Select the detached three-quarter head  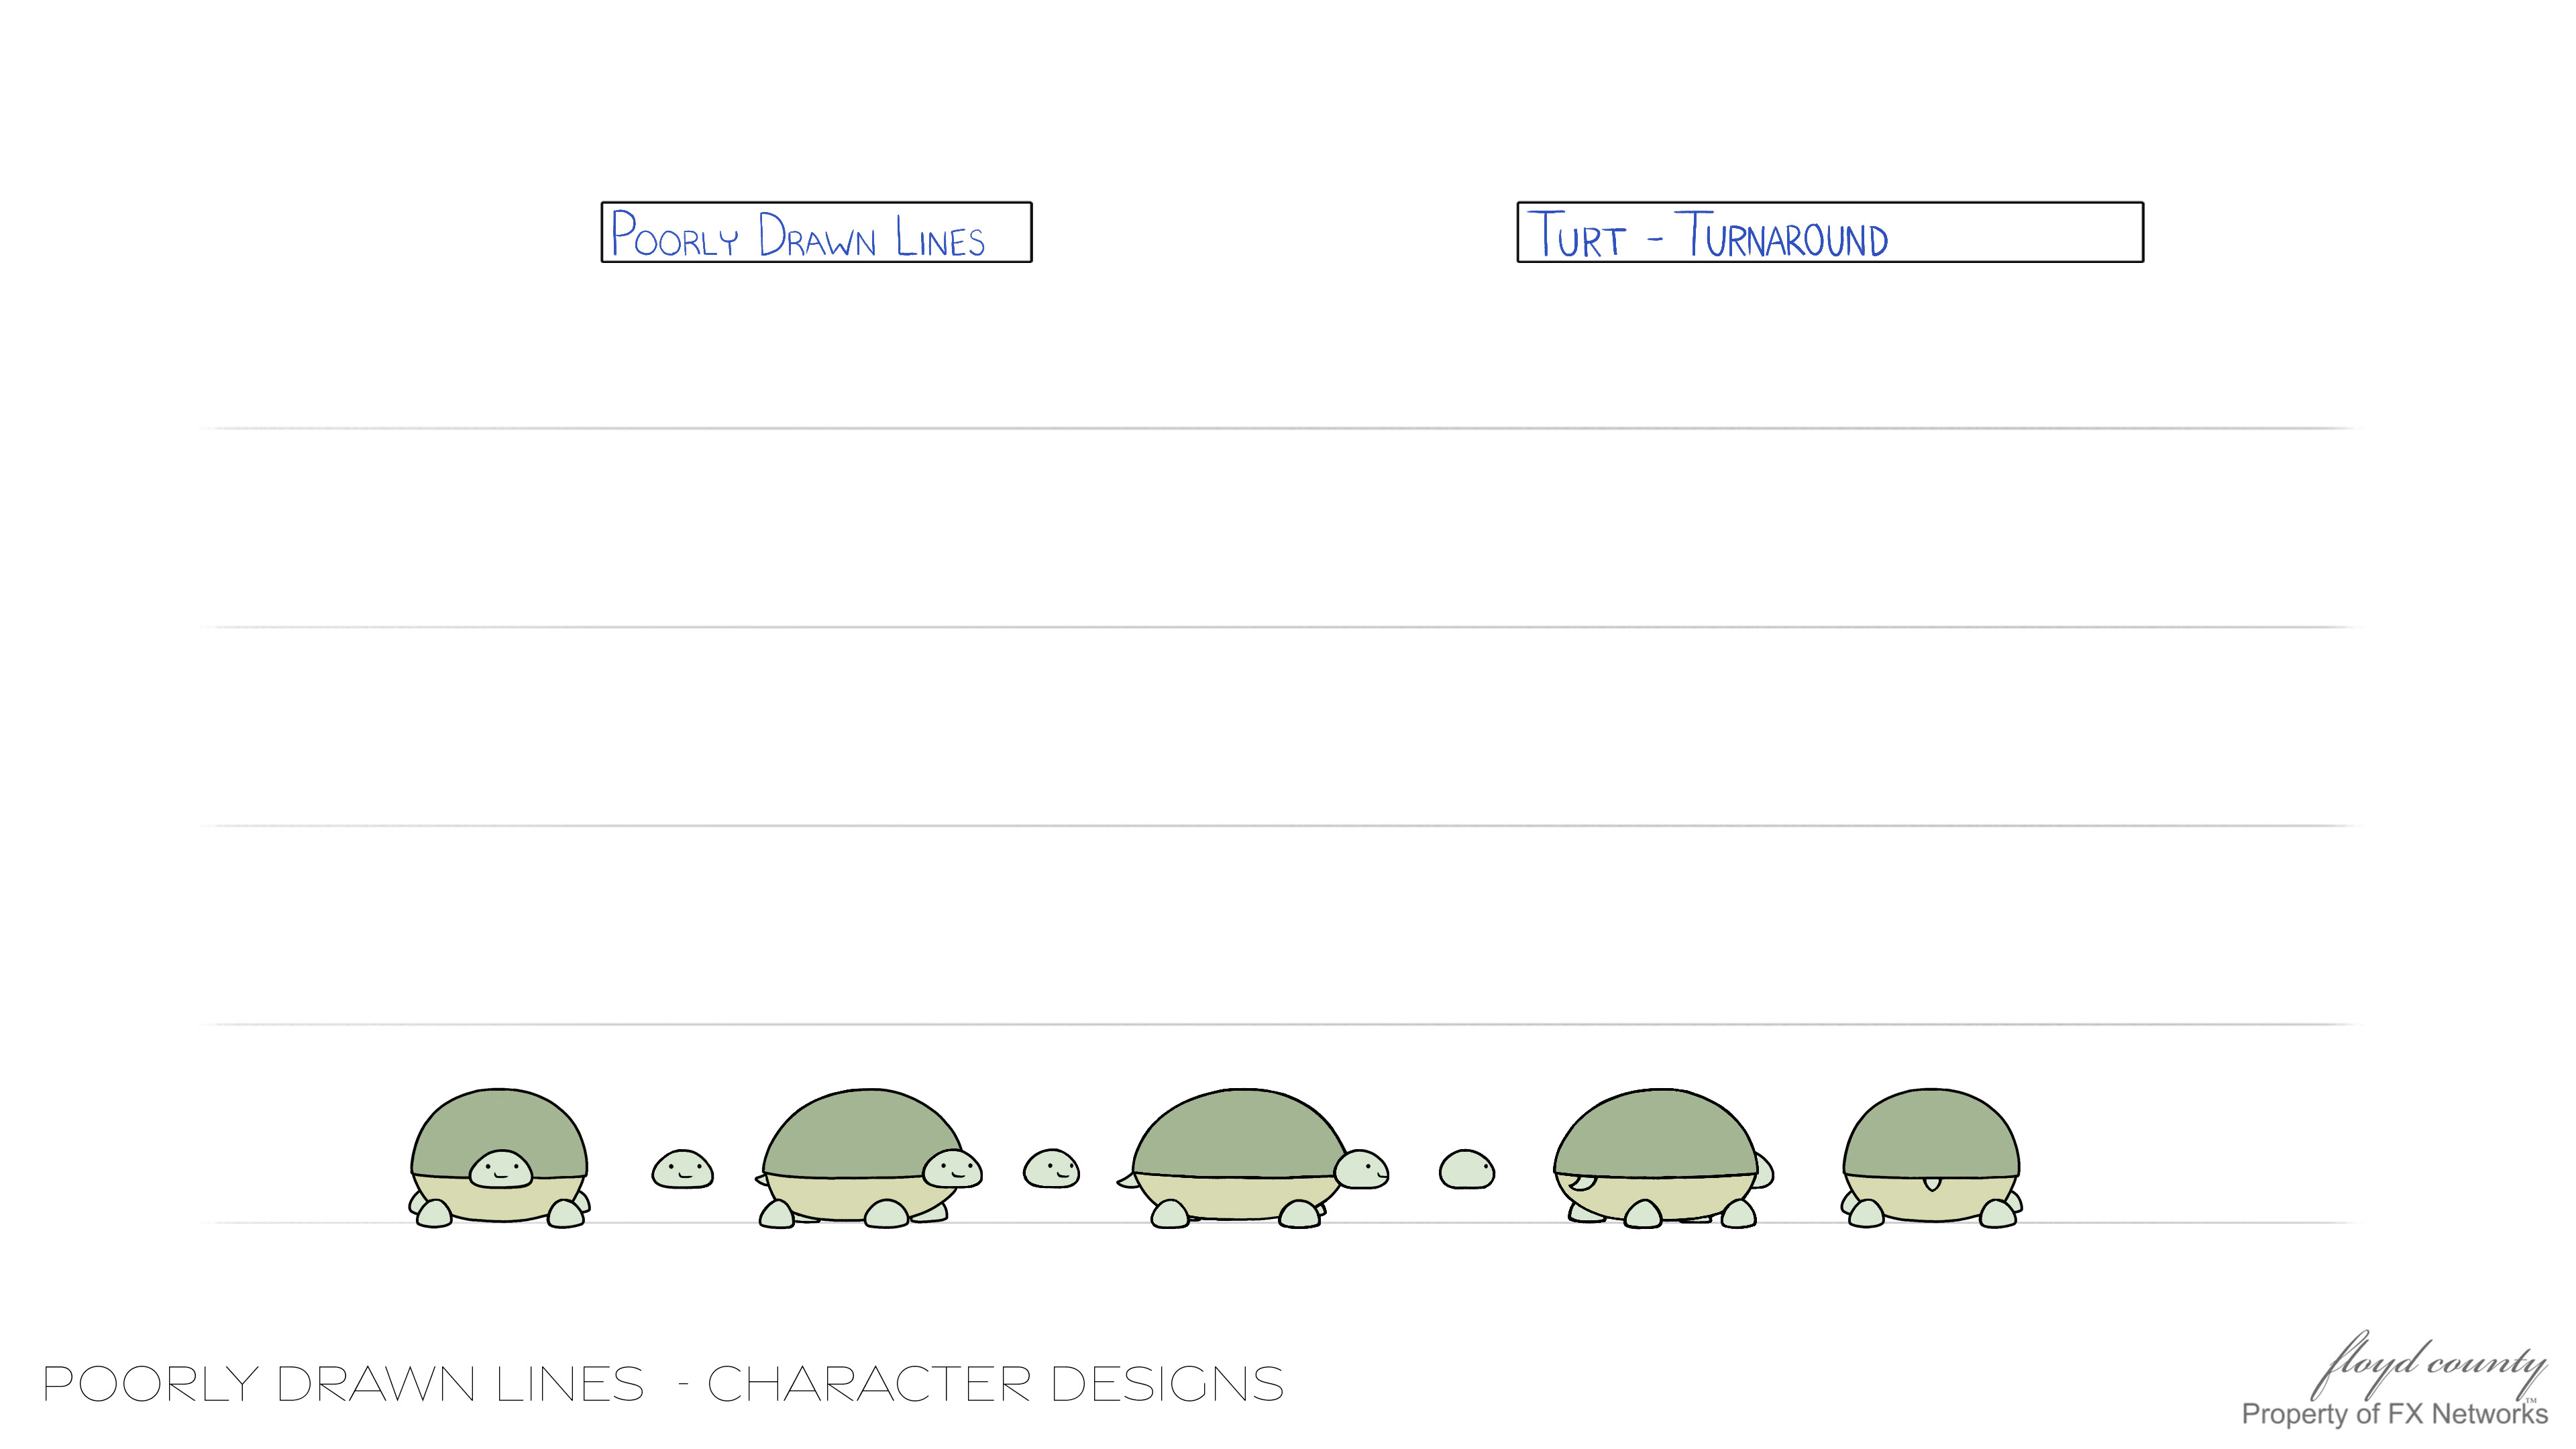[1051, 1168]
